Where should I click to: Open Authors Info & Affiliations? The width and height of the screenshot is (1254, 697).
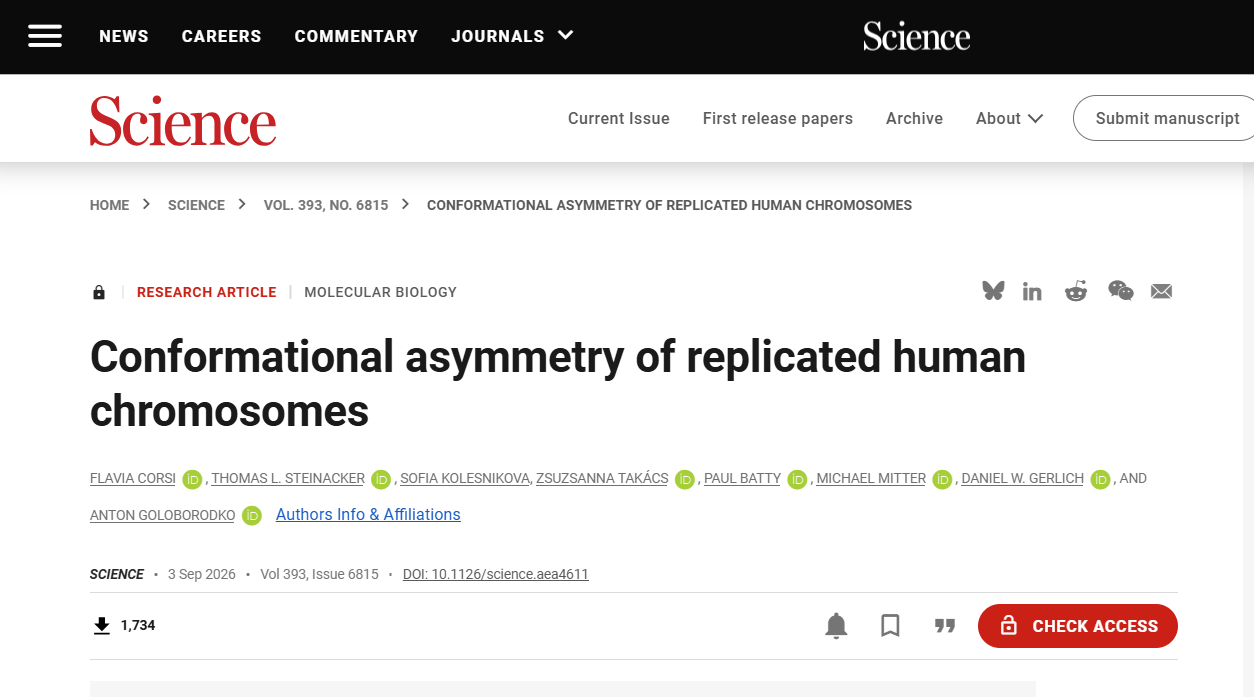coord(368,514)
